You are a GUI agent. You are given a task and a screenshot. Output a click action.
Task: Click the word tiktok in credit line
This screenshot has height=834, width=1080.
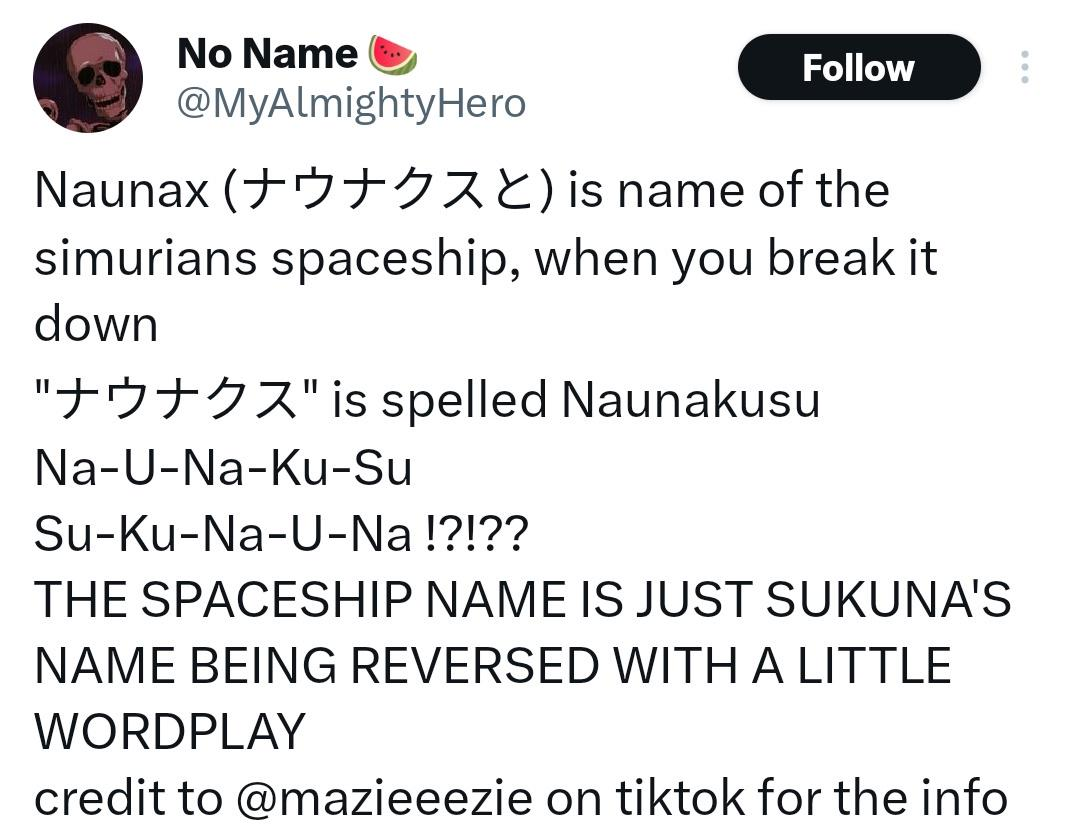point(681,798)
